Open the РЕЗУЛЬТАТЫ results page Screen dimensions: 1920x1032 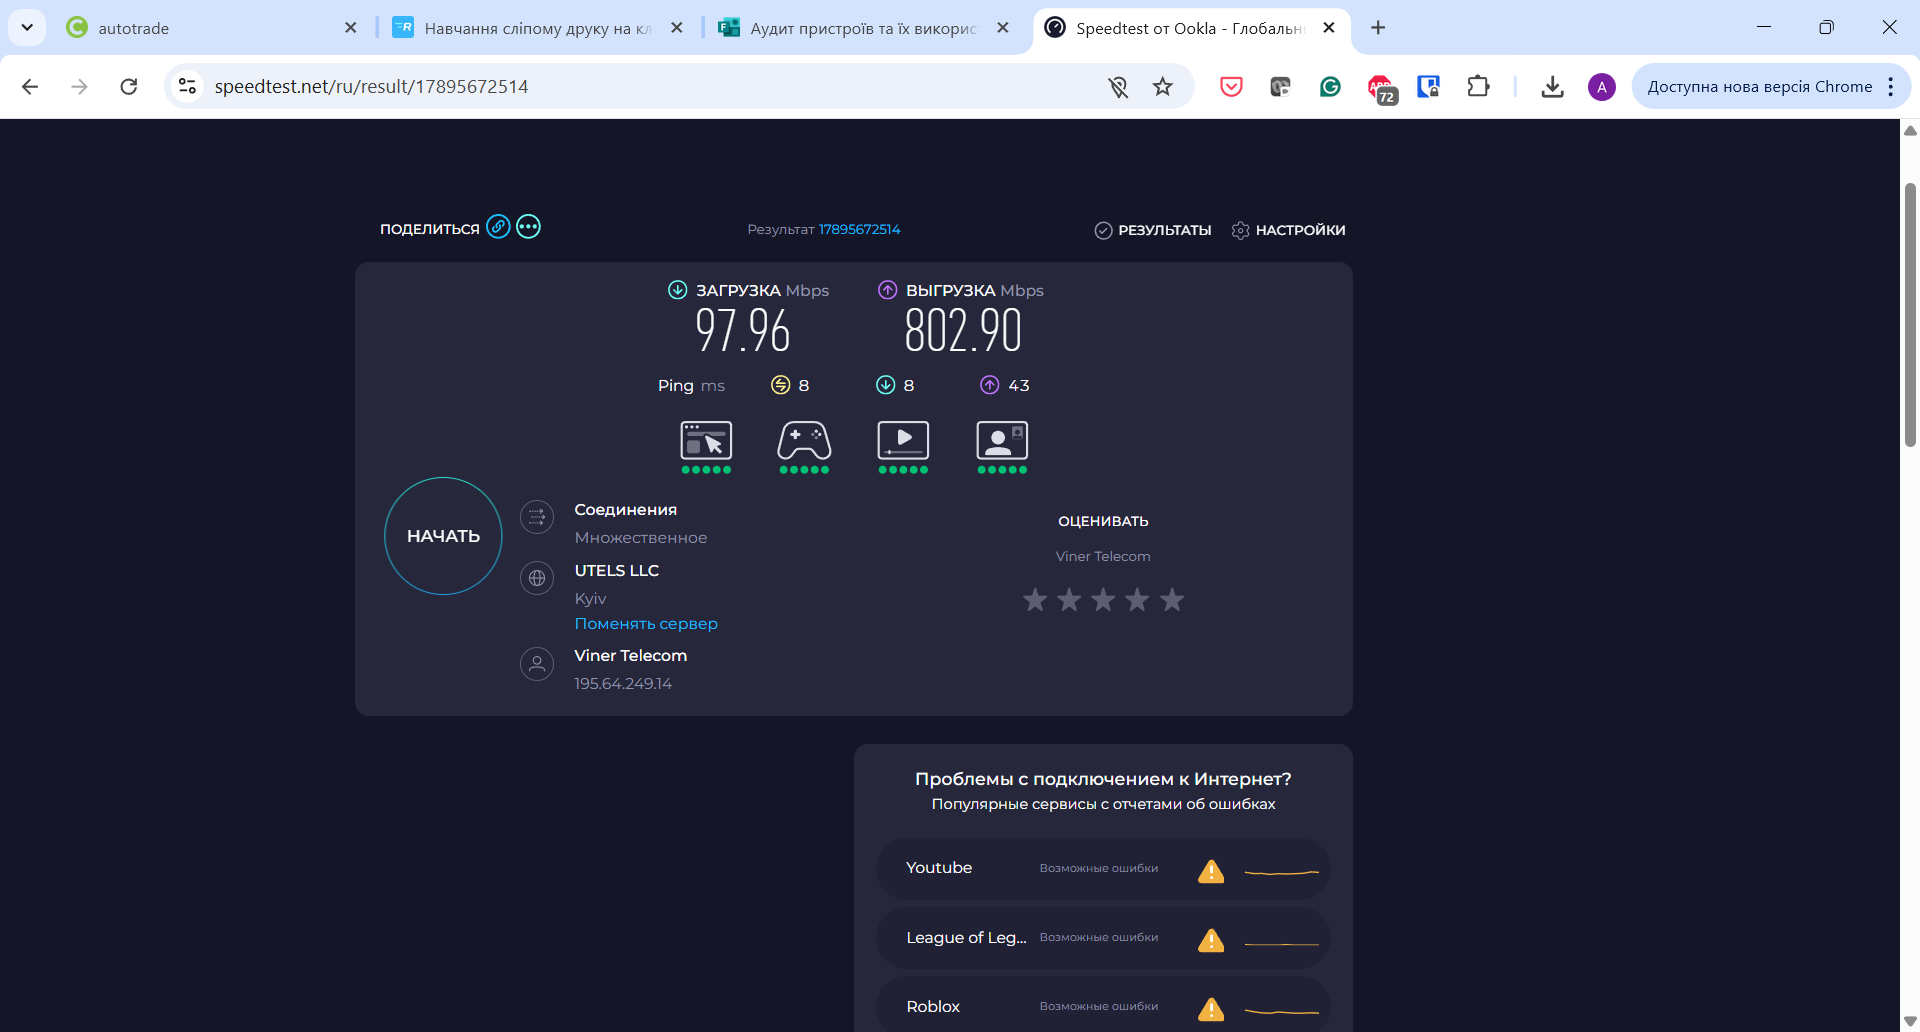(1153, 230)
